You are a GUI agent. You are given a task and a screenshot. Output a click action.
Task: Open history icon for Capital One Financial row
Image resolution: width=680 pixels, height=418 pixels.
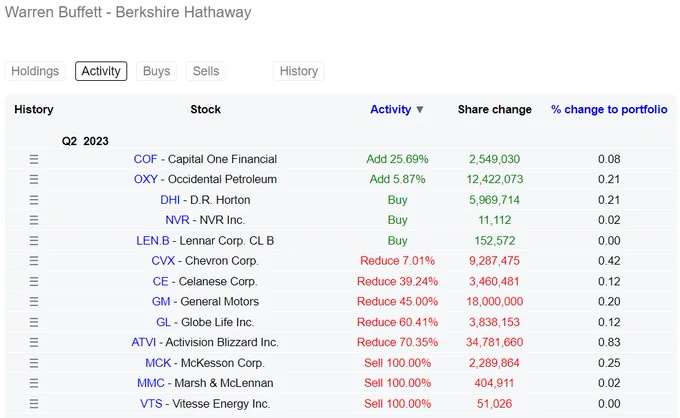[34, 159]
